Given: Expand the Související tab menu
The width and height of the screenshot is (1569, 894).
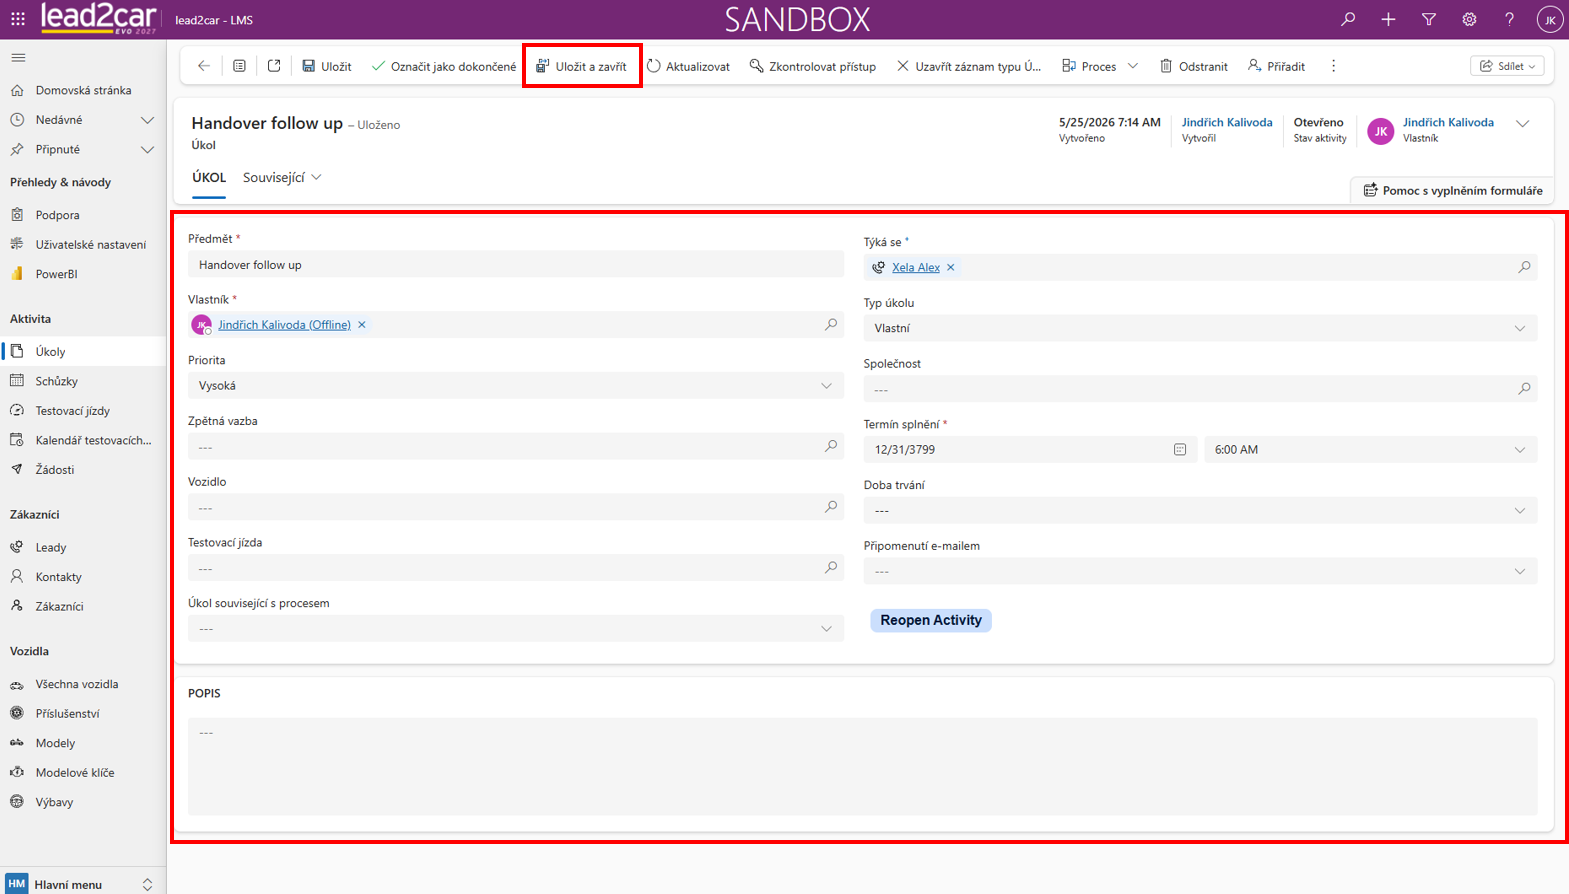Looking at the screenshot, I should click(282, 178).
